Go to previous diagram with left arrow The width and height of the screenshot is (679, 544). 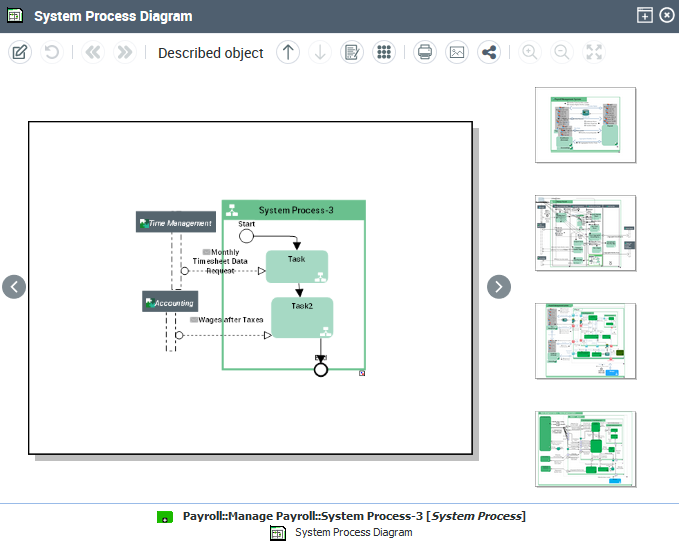point(14,287)
